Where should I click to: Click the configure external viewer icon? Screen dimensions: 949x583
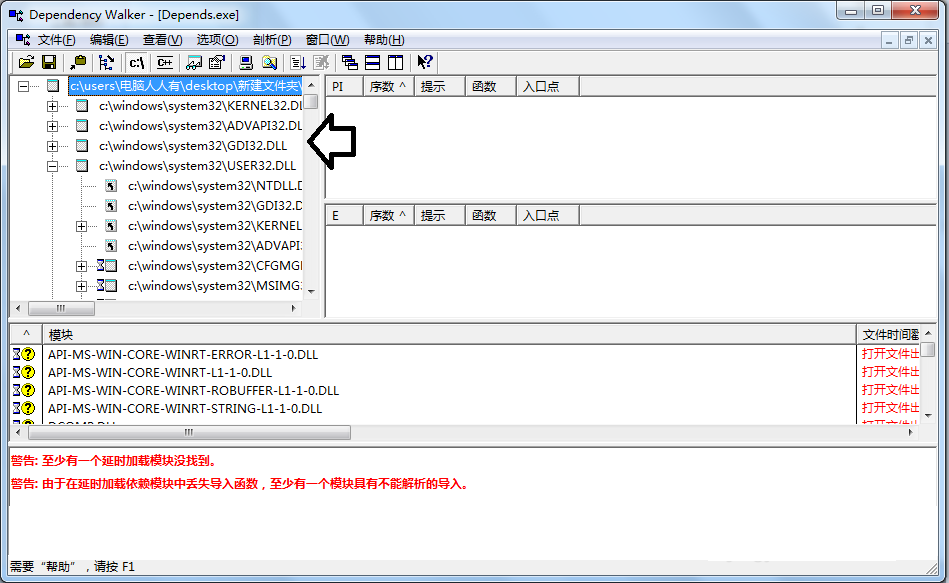click(x=193, y=62)
